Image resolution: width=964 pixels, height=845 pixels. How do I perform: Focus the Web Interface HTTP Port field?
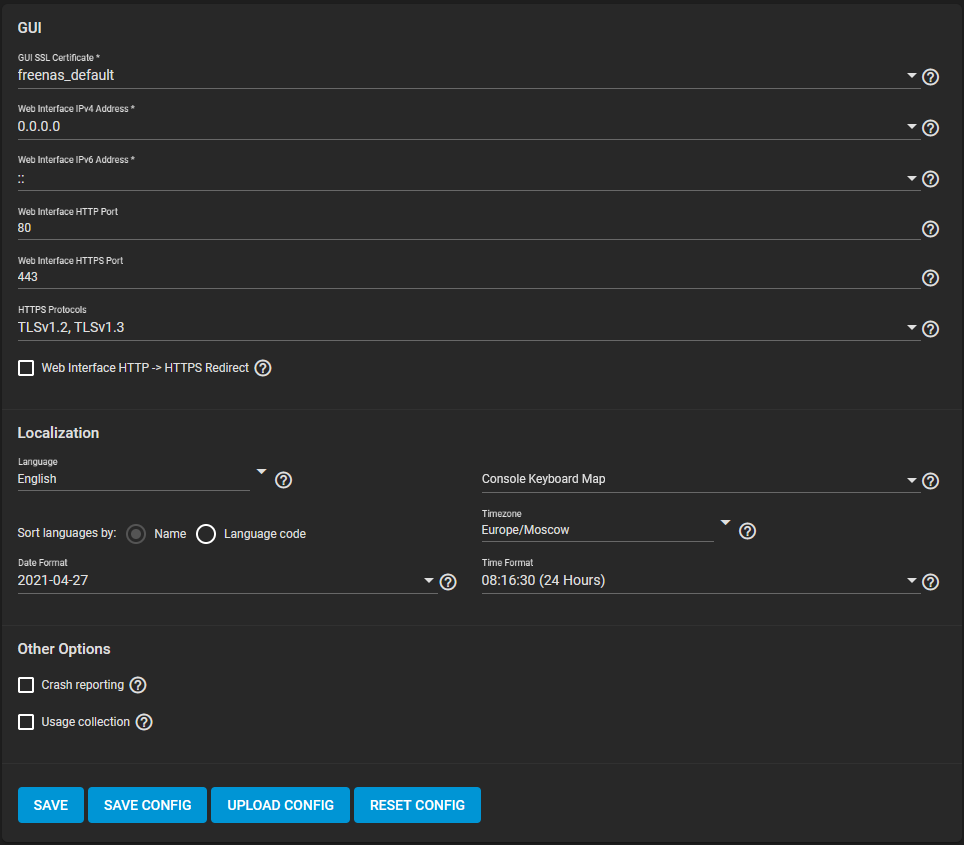coord(468,228)
